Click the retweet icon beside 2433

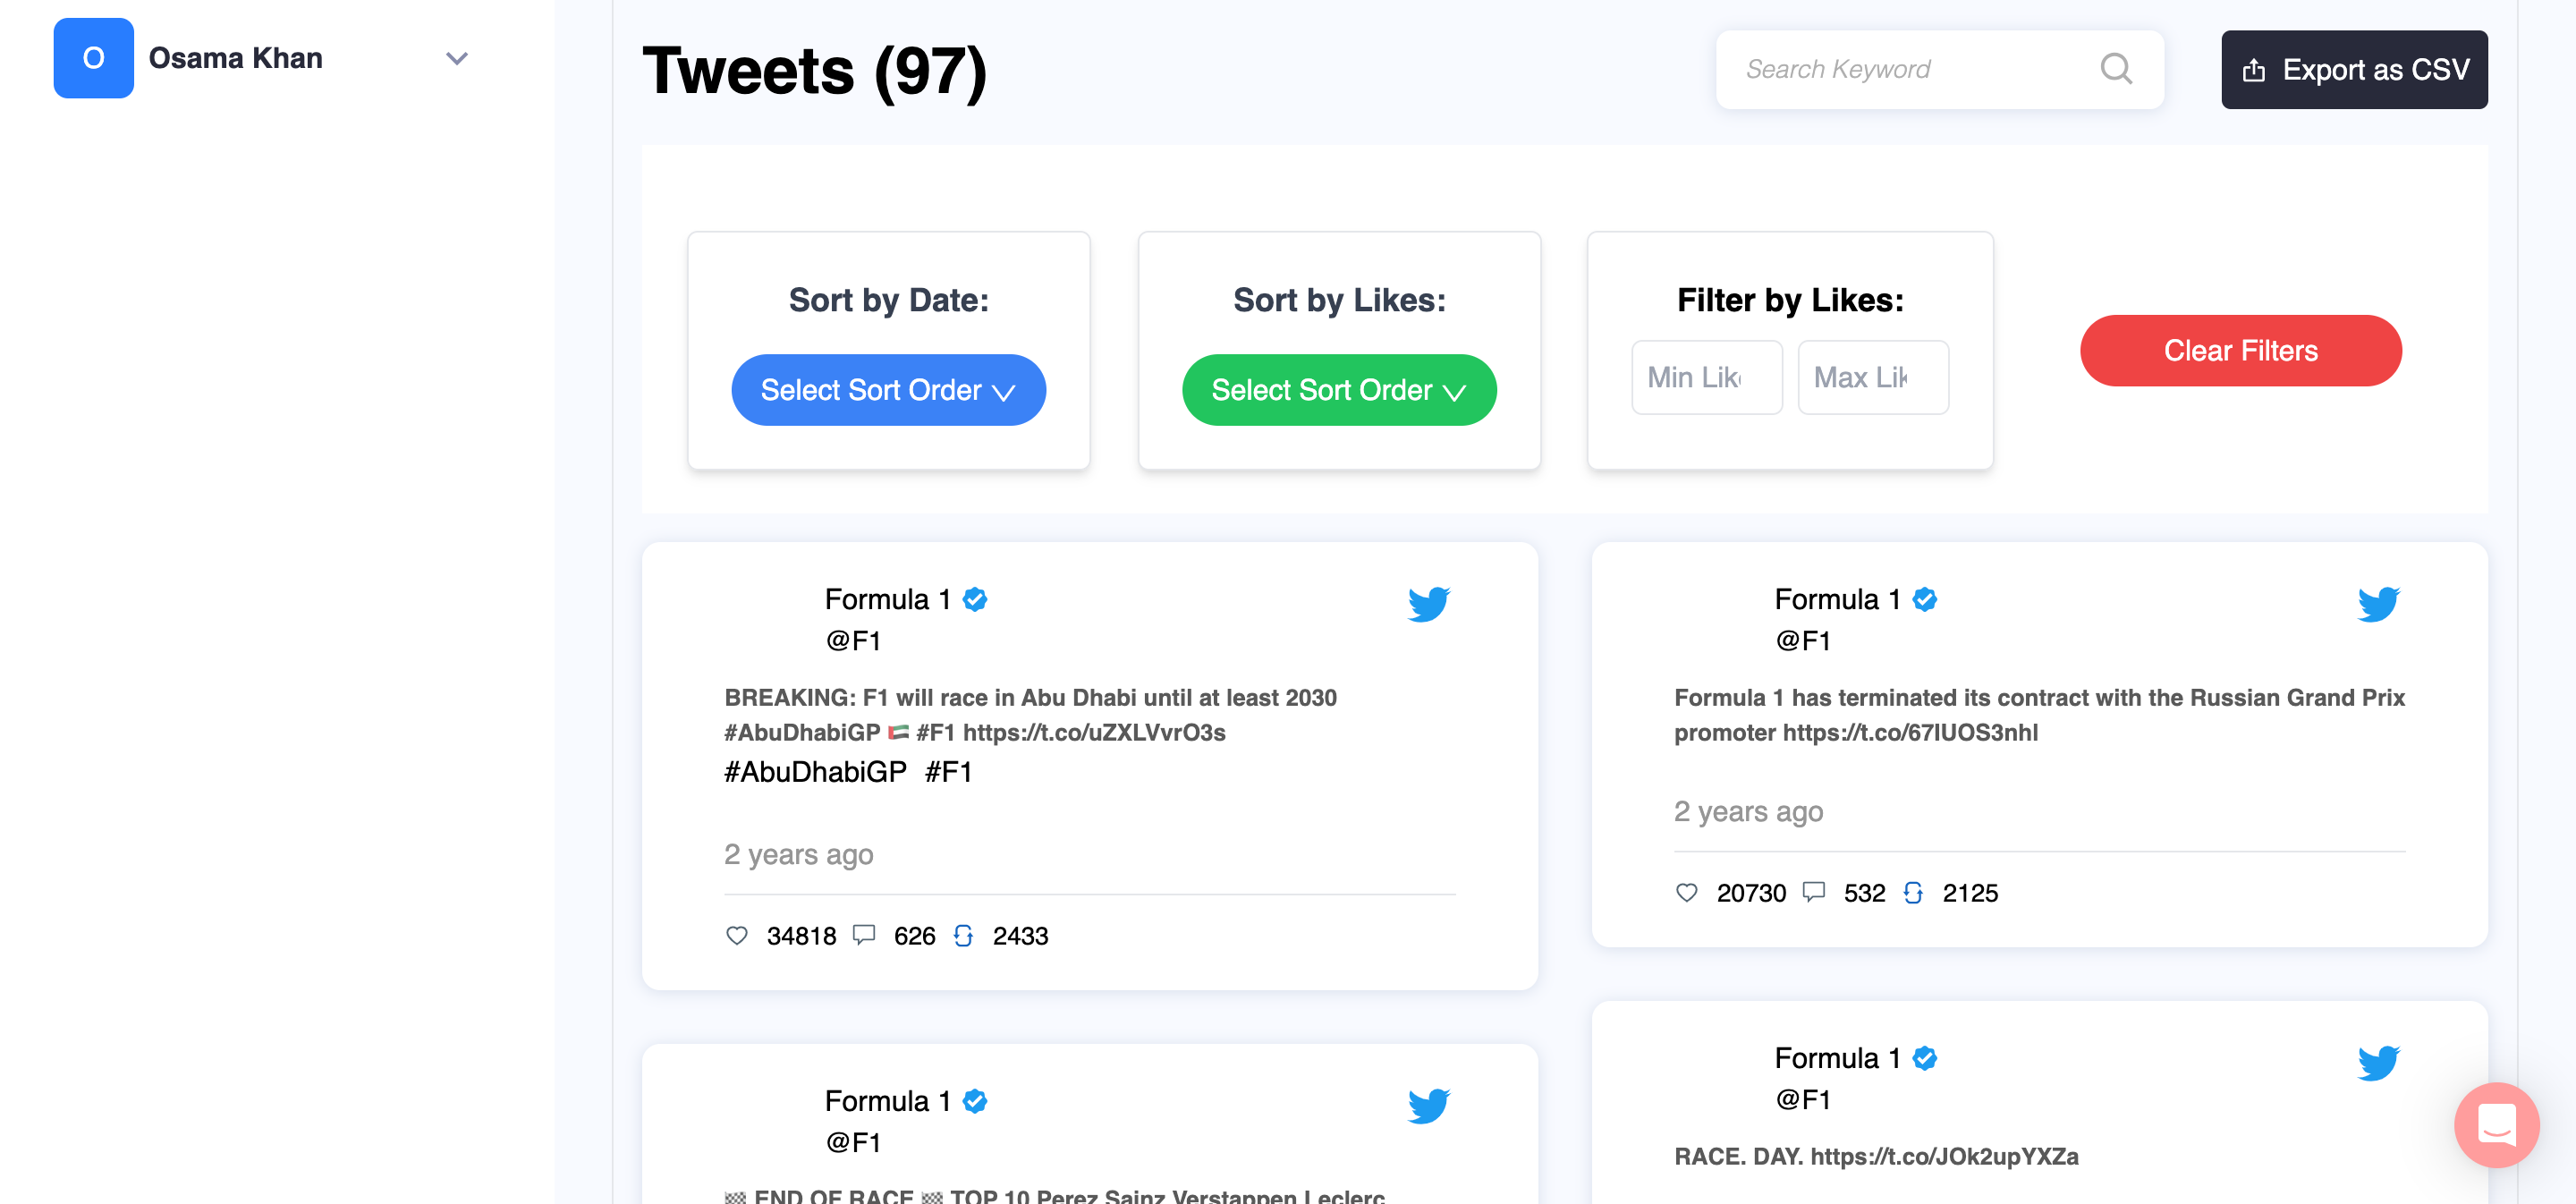pos(963,935)
